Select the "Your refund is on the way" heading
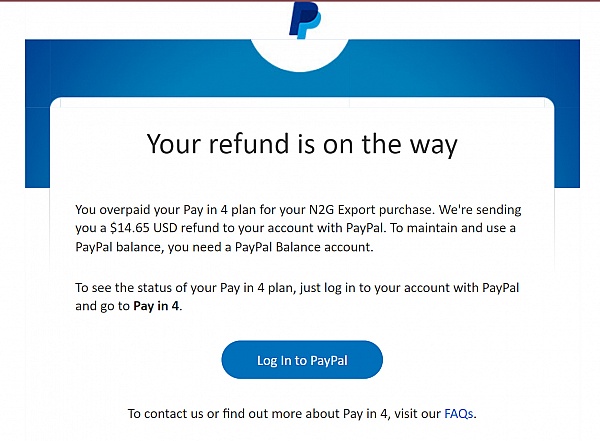Image resolution: width=600 pixels, height=441 pixels. (302, 145)
